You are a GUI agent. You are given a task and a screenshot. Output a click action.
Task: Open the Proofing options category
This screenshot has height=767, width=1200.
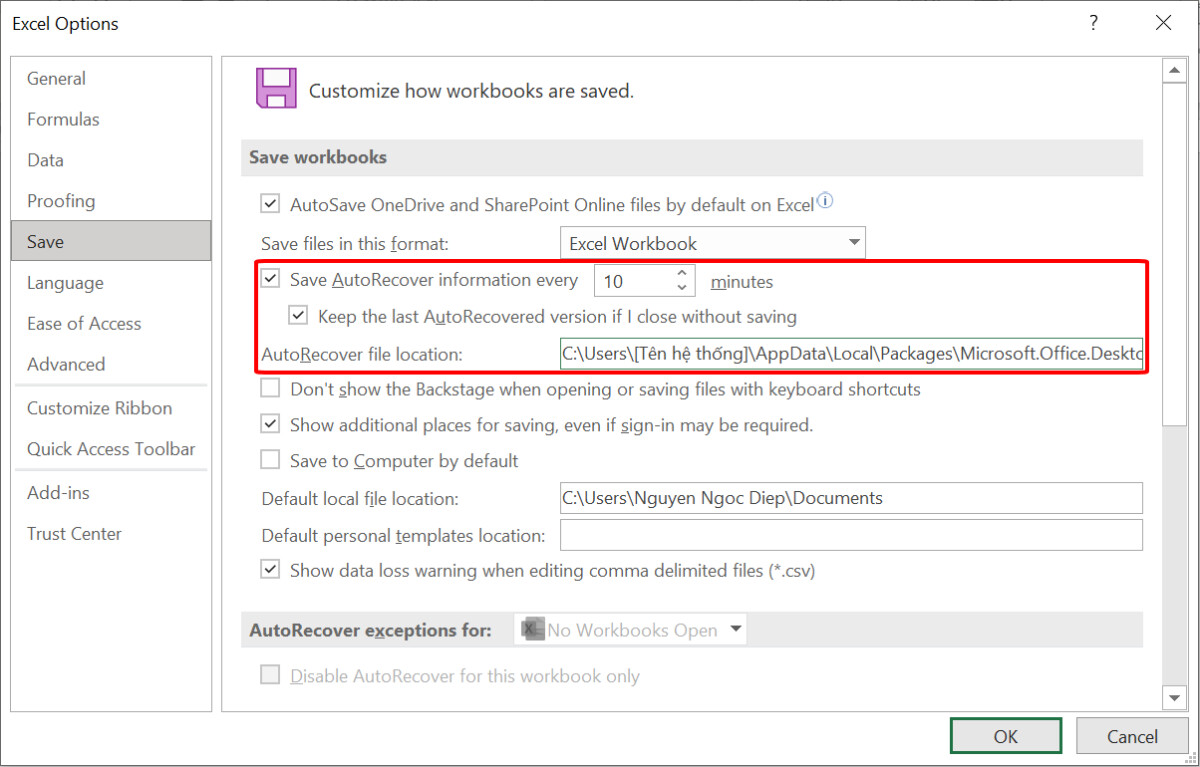pyautogui.click(x=111, y=201)
